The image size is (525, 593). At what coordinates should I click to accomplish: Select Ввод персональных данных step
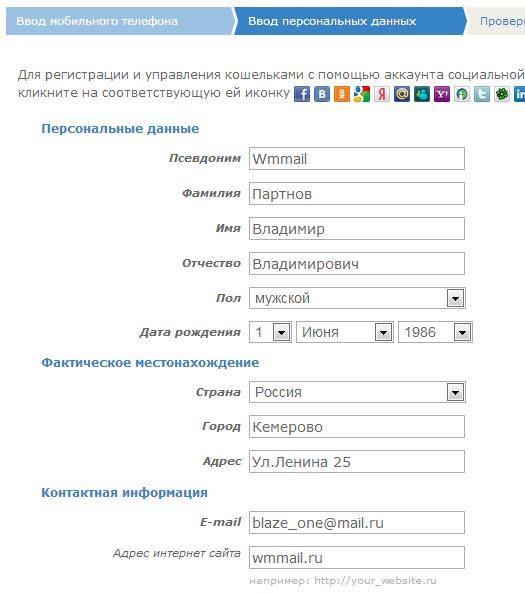pyautogui.click(x=350, y=21)
